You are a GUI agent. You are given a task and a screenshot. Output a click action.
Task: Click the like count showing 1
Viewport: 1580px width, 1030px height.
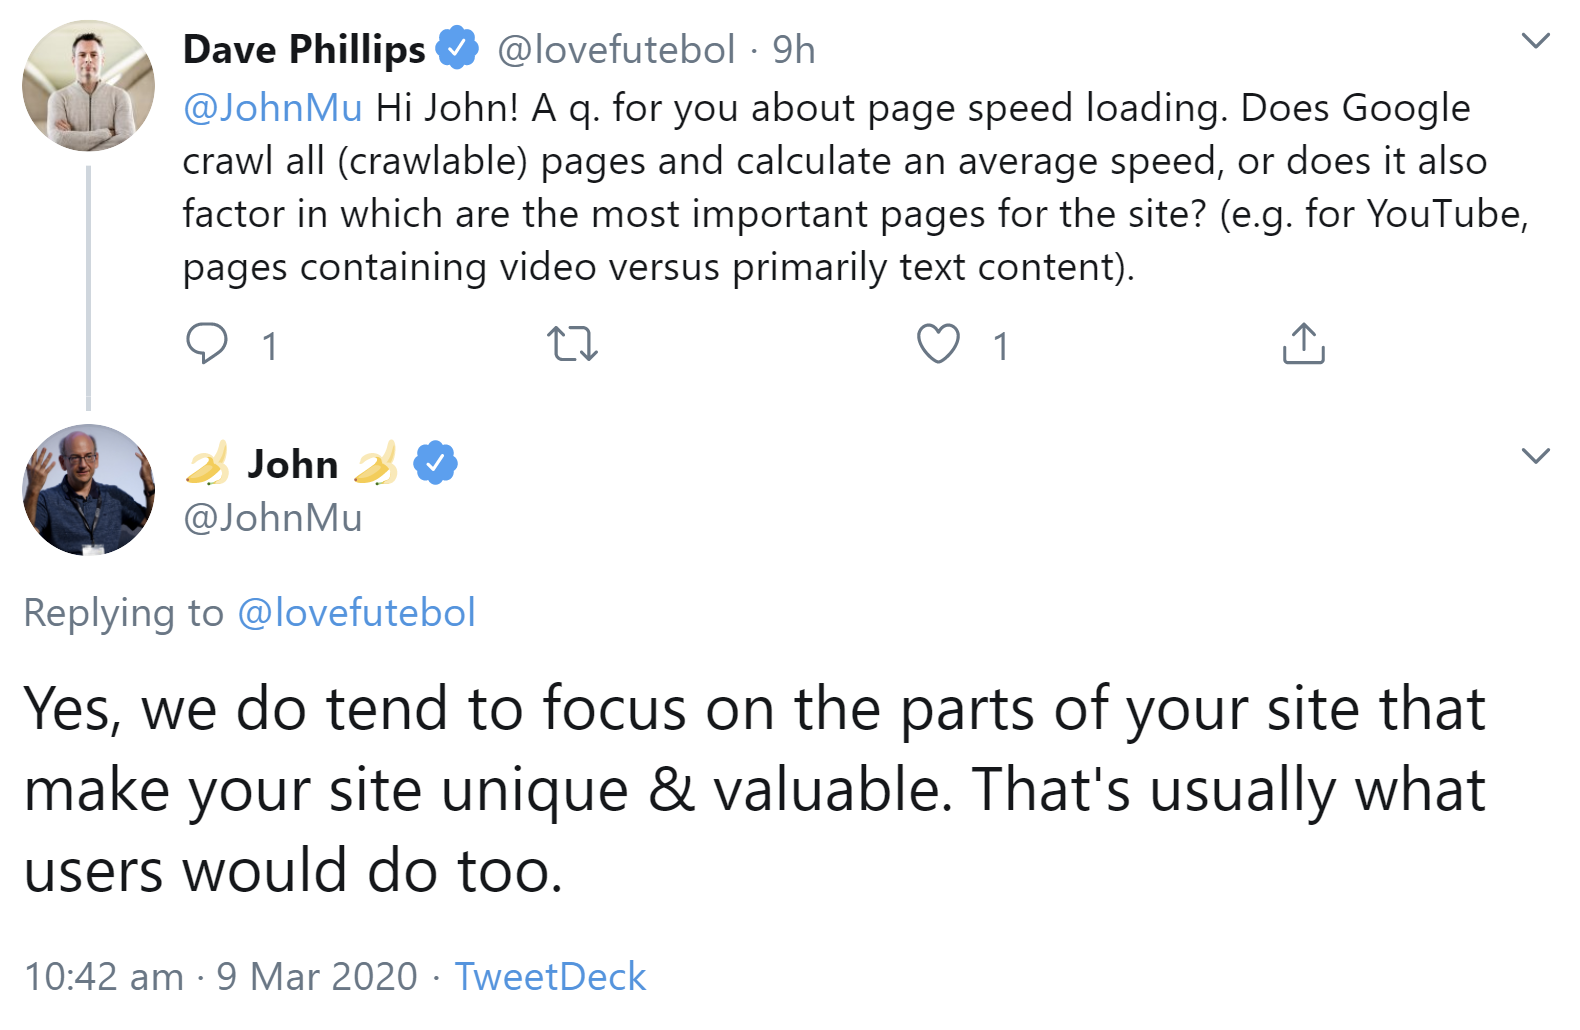(x=999, y=344)
